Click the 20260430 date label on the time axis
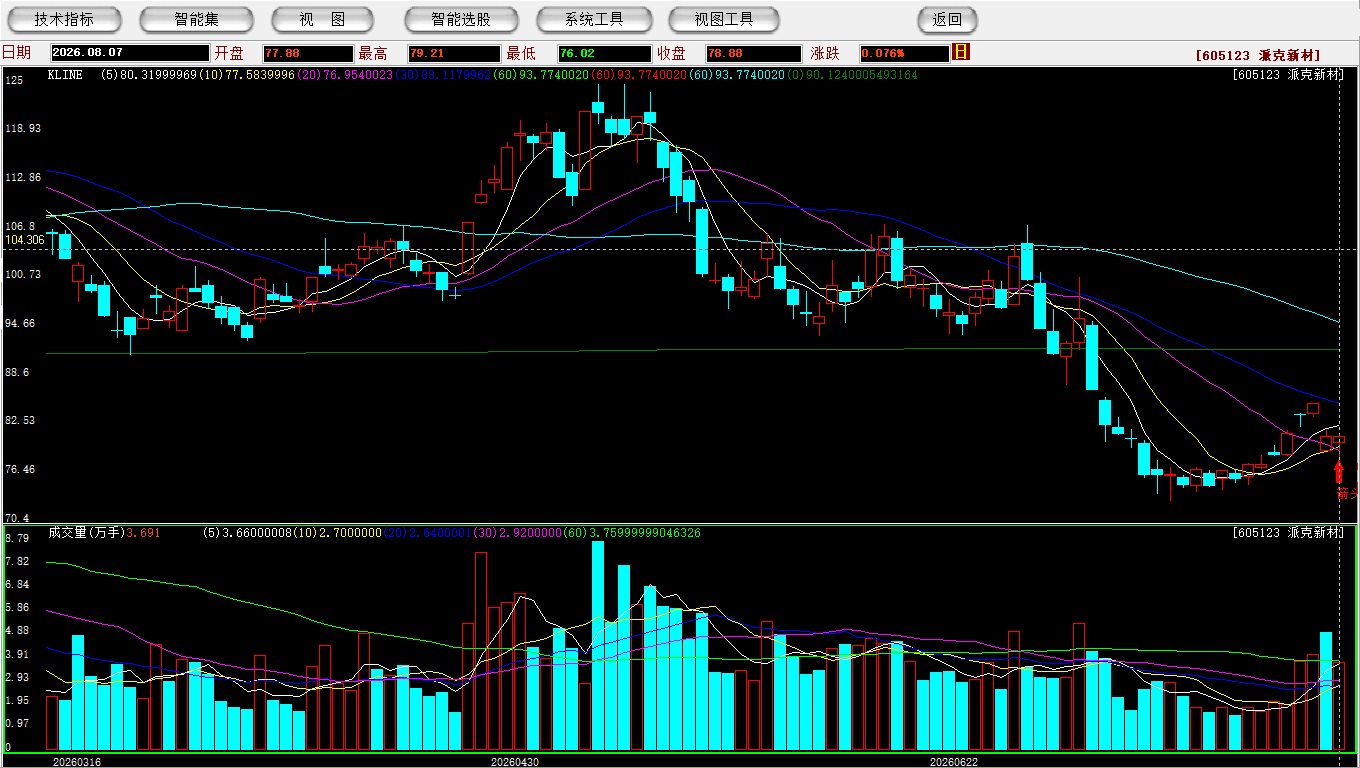 coord(514,762)
